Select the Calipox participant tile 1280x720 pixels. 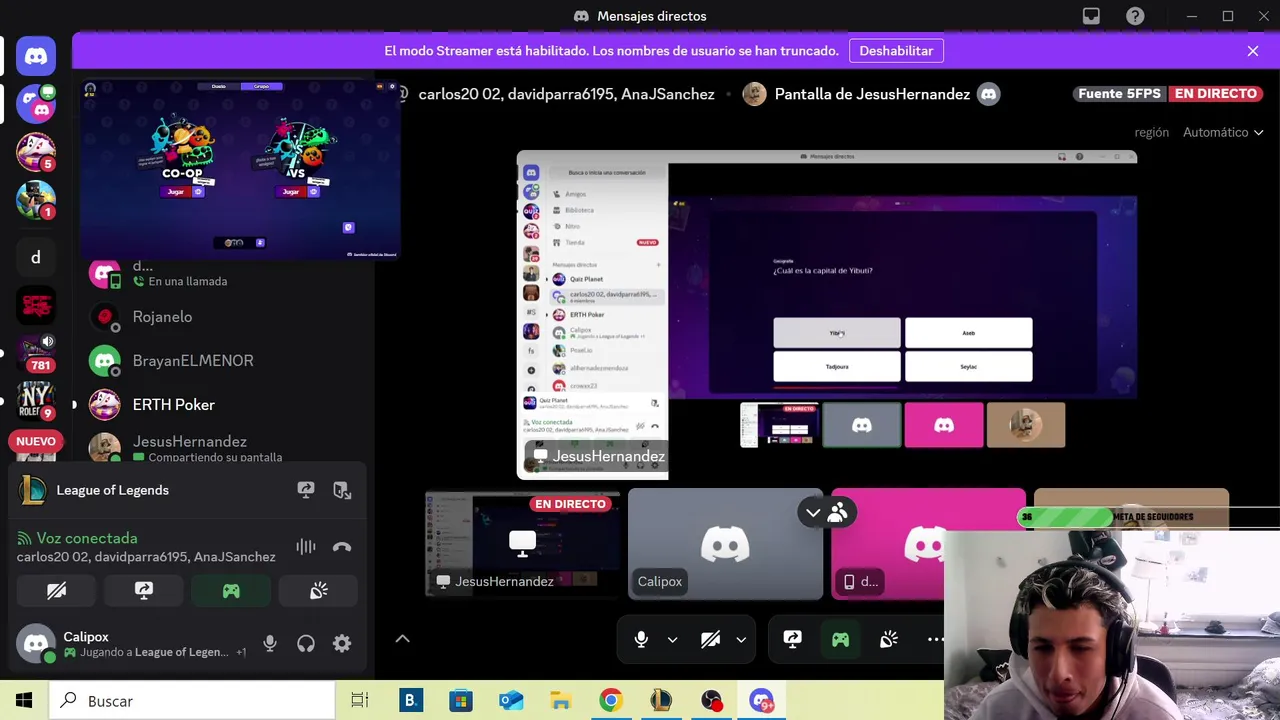(725, 545)
